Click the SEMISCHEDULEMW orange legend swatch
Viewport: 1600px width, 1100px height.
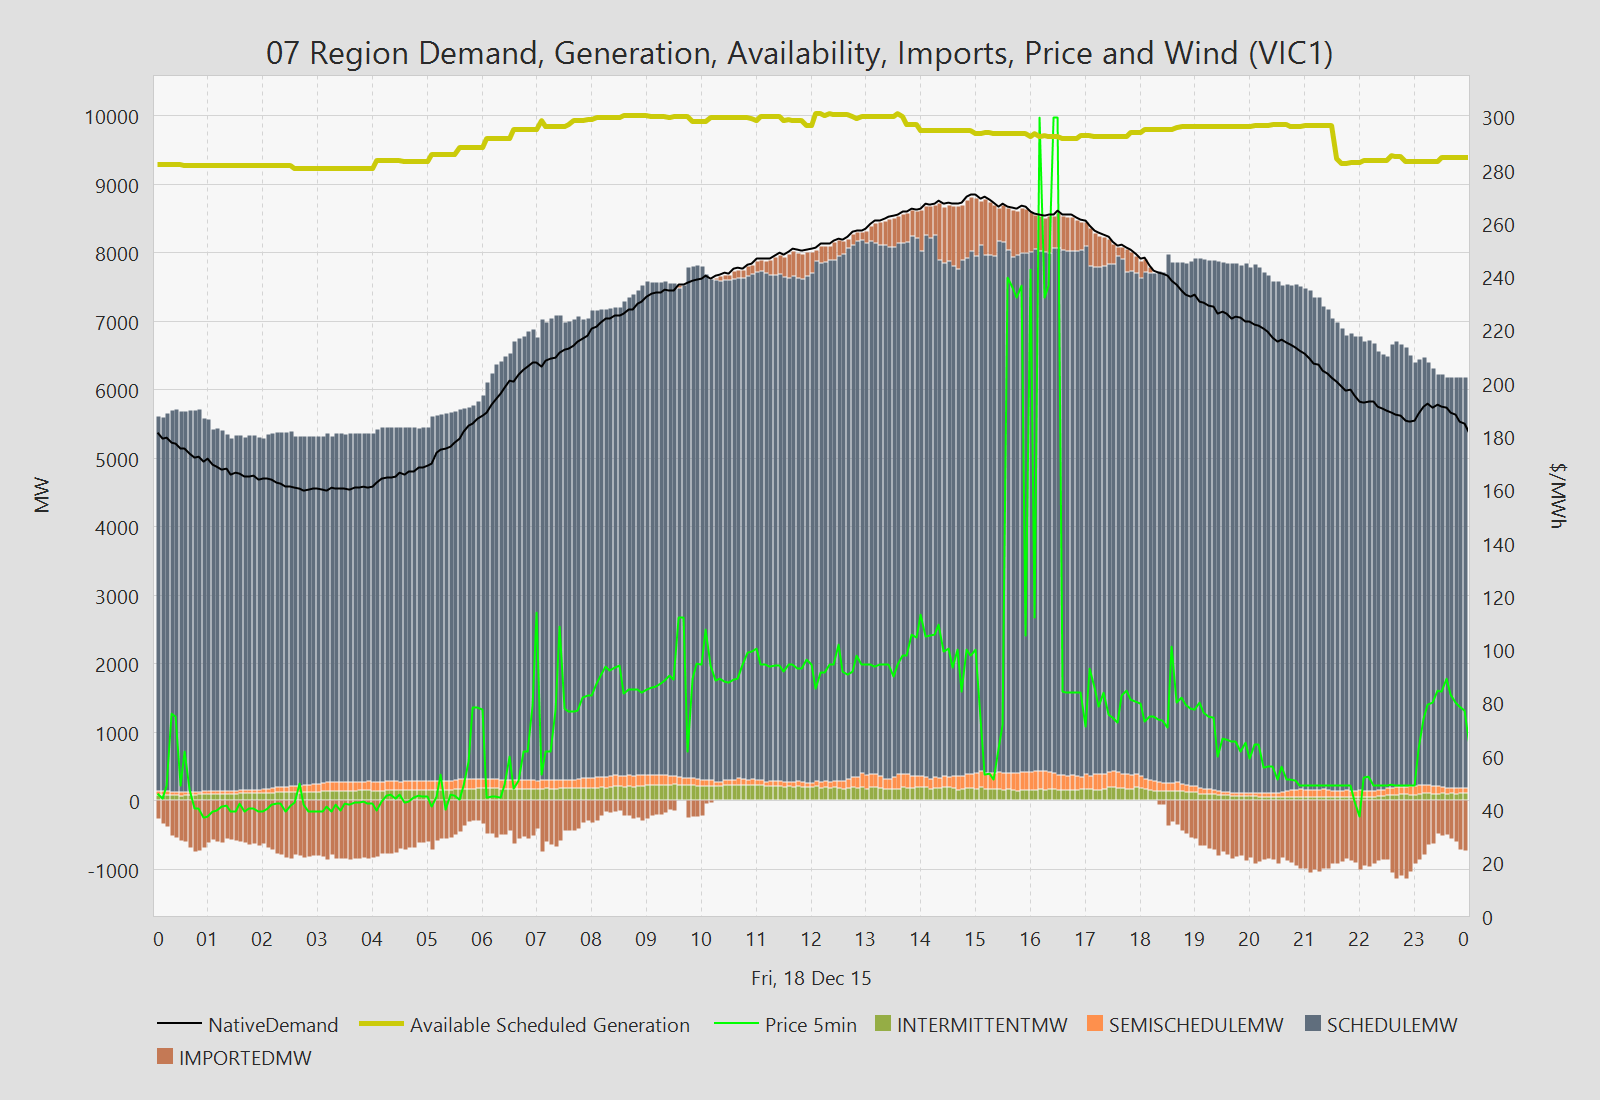pos(1094,1024)
